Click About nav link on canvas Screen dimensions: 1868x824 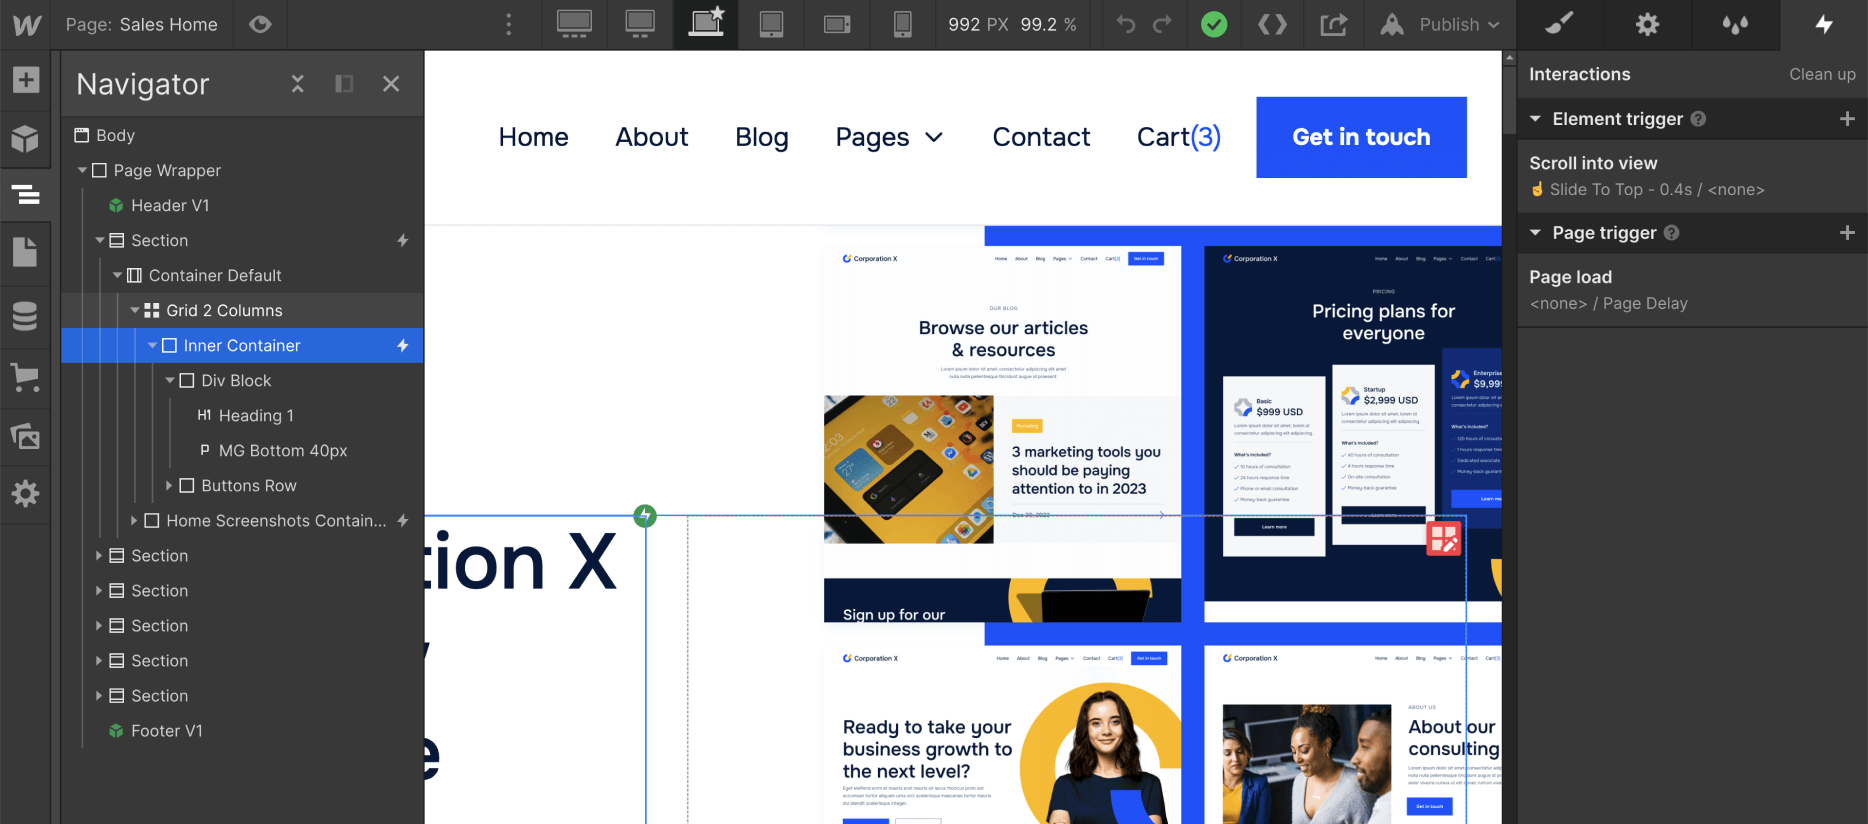coord(652,137)
